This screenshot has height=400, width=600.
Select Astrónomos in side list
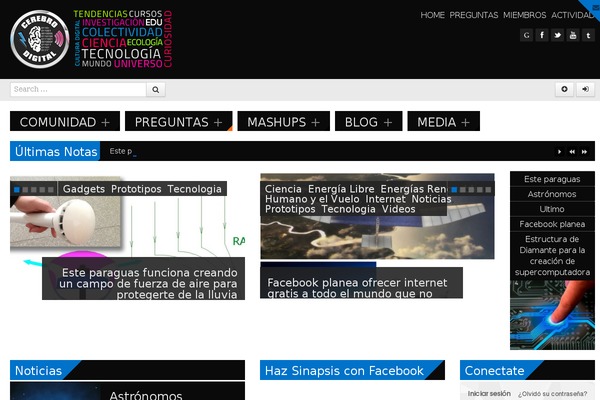pyautogui.click(x=552, y=194)
